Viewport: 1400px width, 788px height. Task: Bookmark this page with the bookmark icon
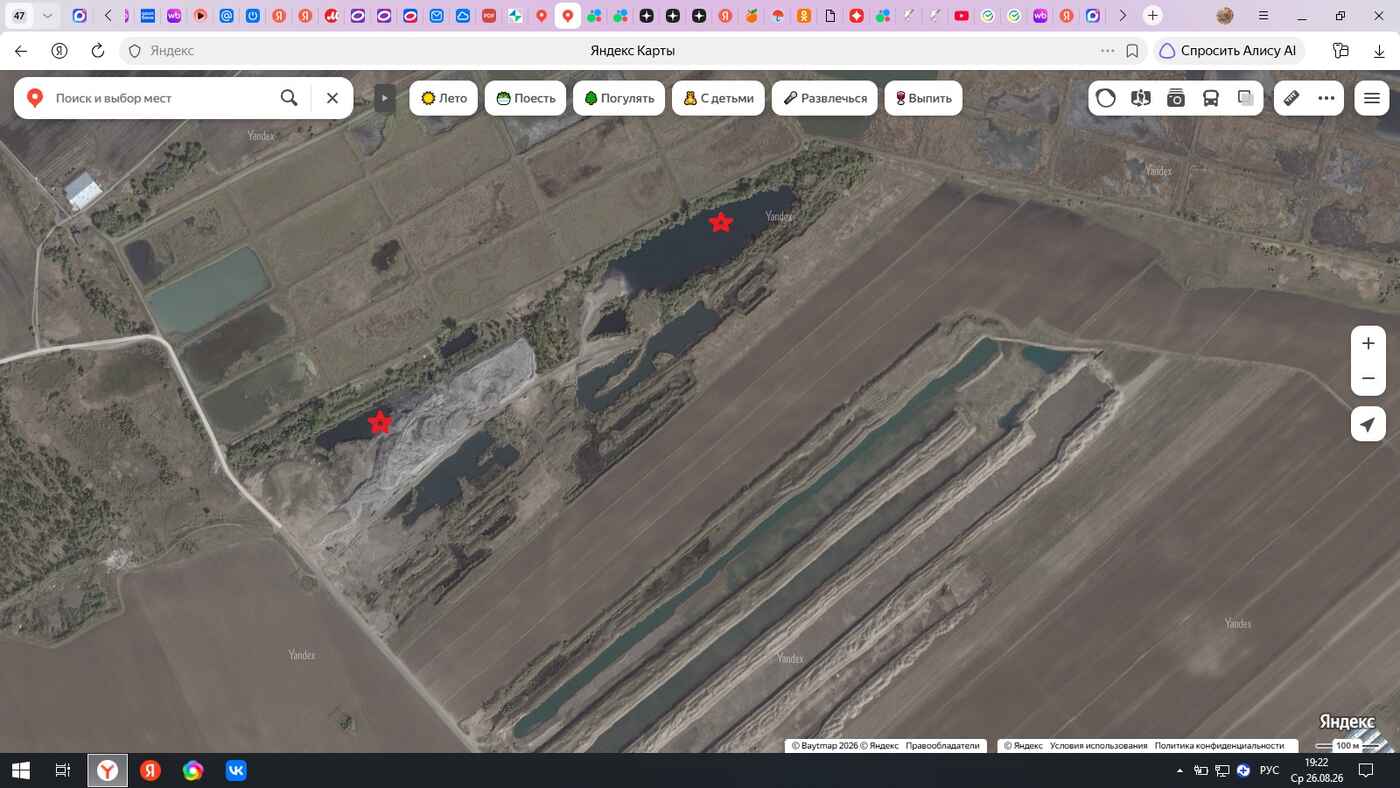pyautogui.click(x=1132, y=51)
